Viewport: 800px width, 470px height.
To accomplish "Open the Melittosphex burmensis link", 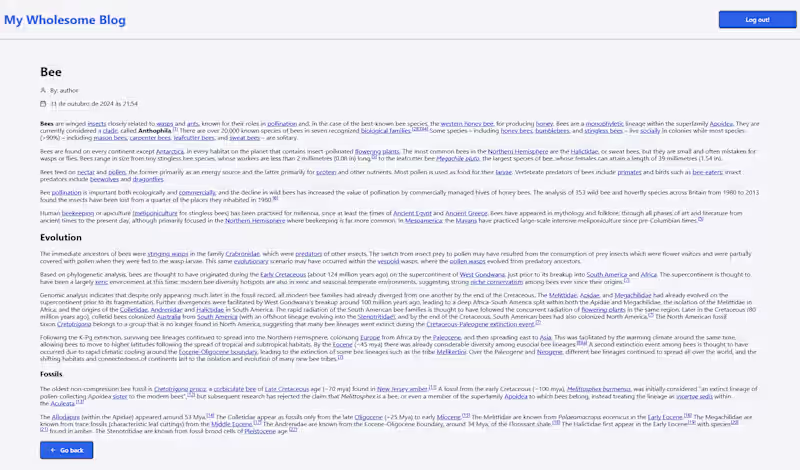I will pyautogui.click(x=598, y=389).
